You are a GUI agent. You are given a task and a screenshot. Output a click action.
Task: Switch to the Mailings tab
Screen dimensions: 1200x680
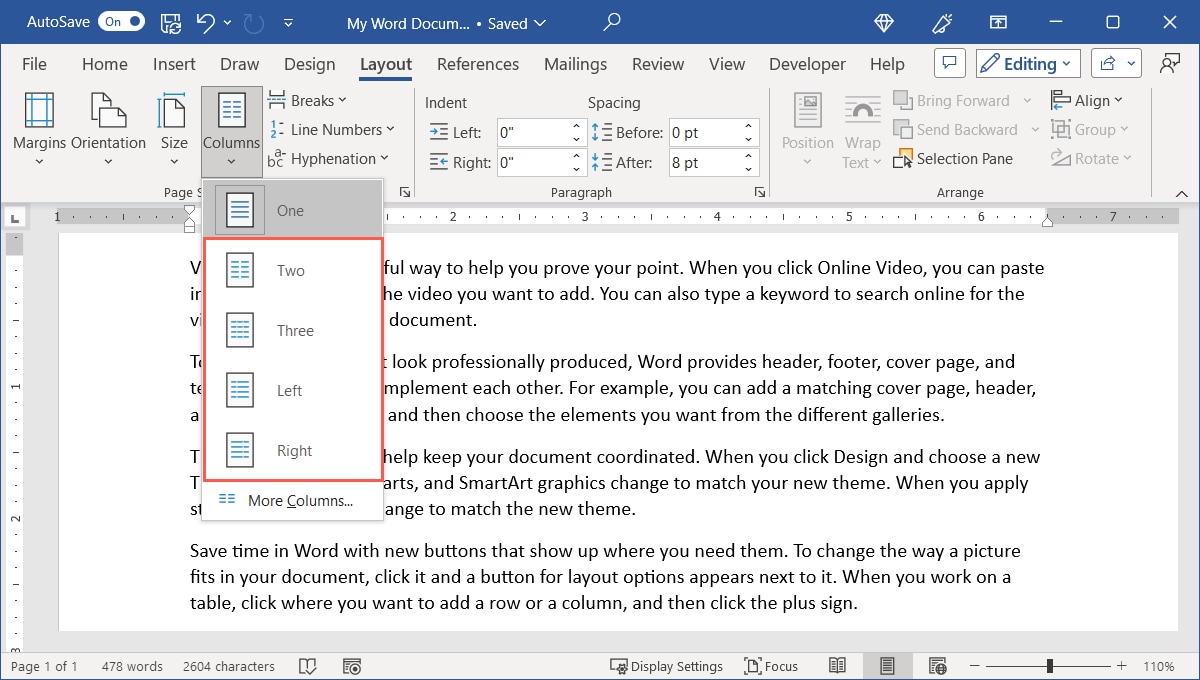coord(575,63)
